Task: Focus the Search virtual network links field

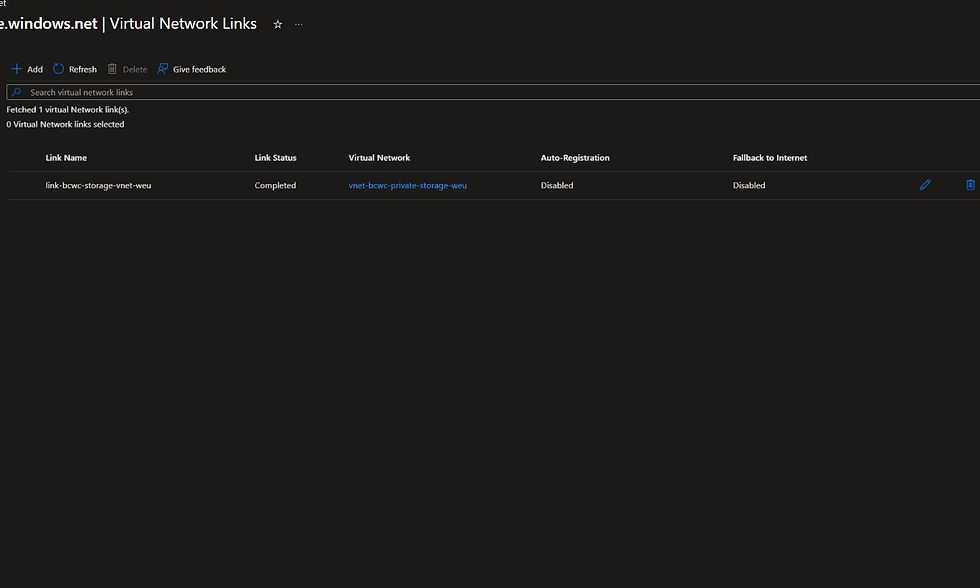Action: point(493,92)
